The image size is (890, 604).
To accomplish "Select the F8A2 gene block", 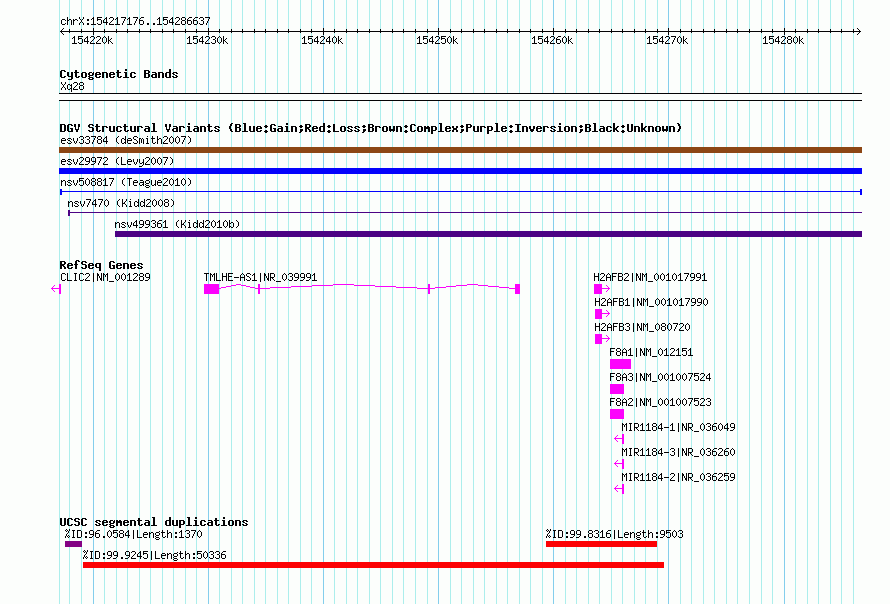I will click(x=617, y=414).
